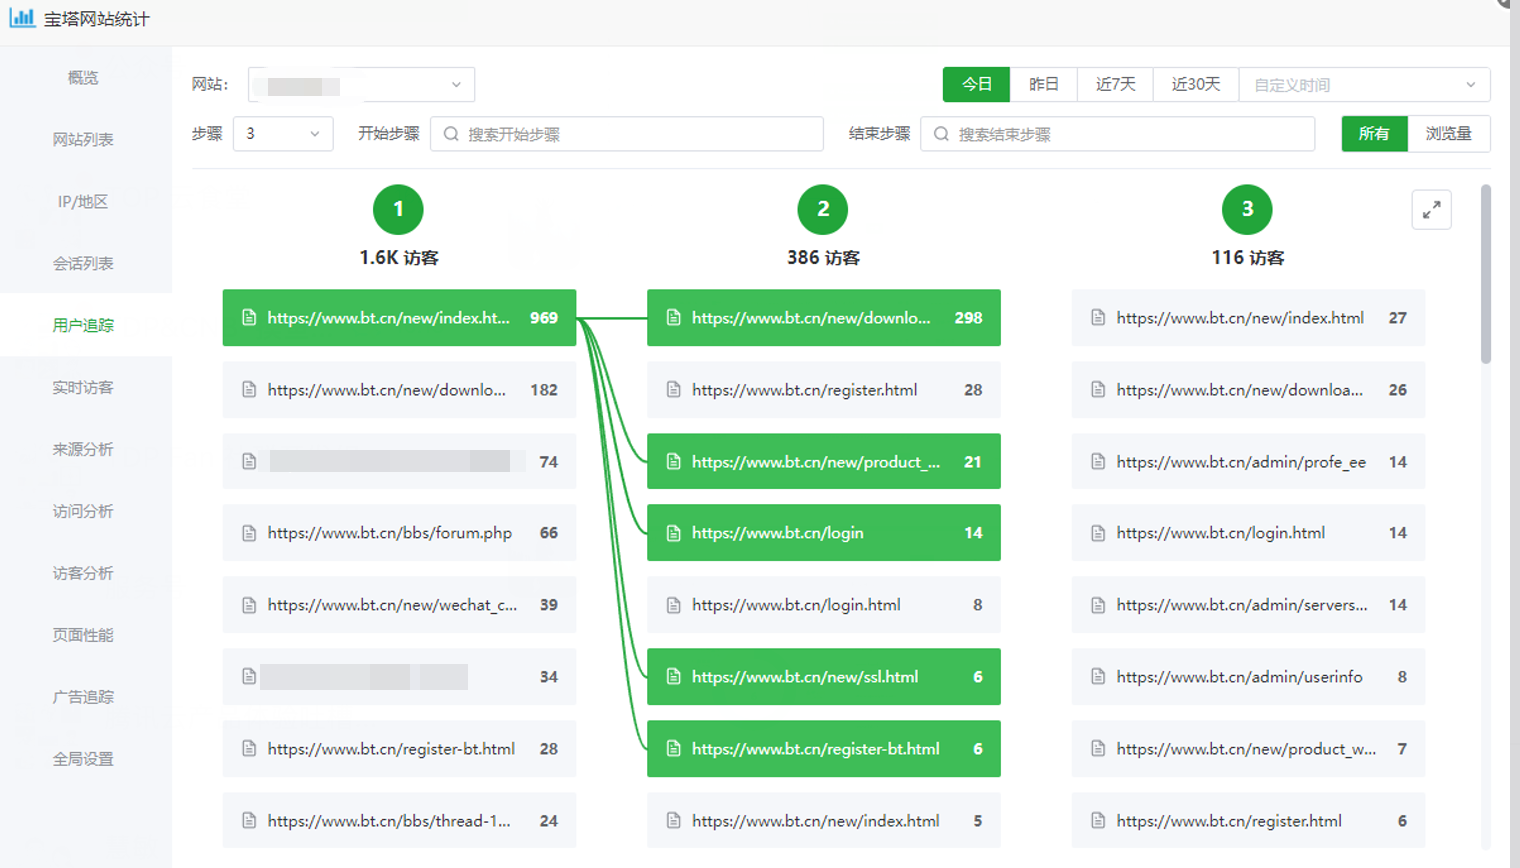The image size is (1520, 868).
Task: Open 会话列表 in sidebar
Action: point(83,264)
